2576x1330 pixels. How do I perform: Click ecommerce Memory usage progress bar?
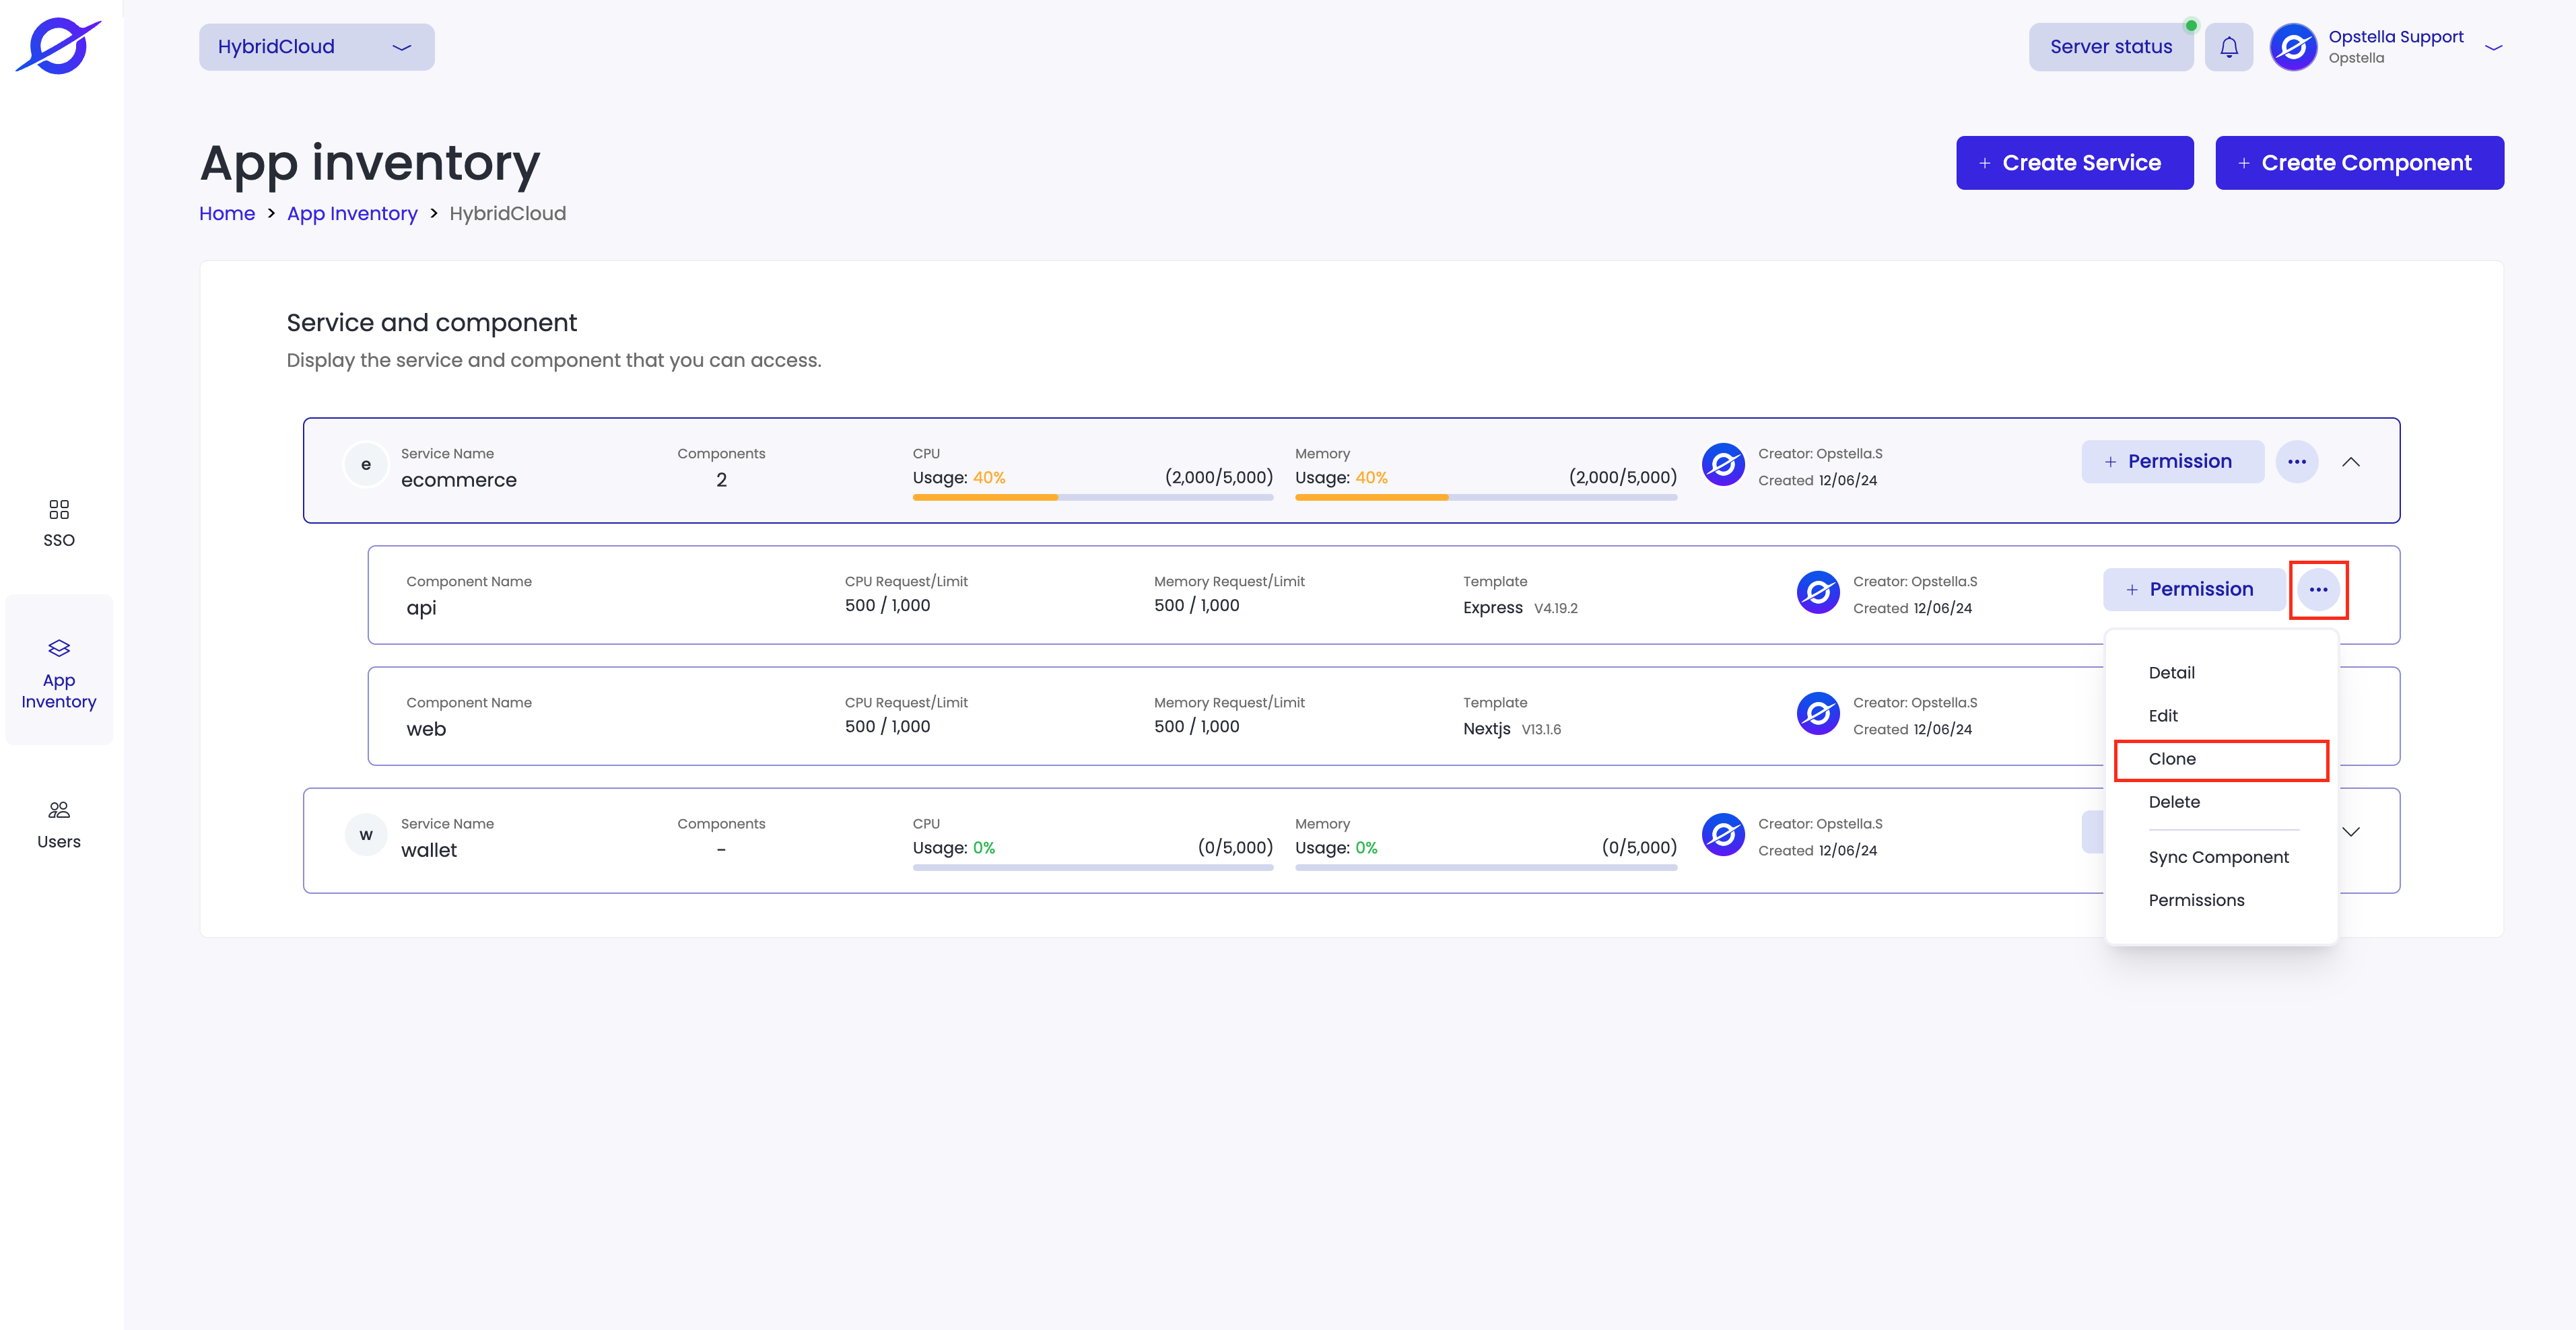1486,497
